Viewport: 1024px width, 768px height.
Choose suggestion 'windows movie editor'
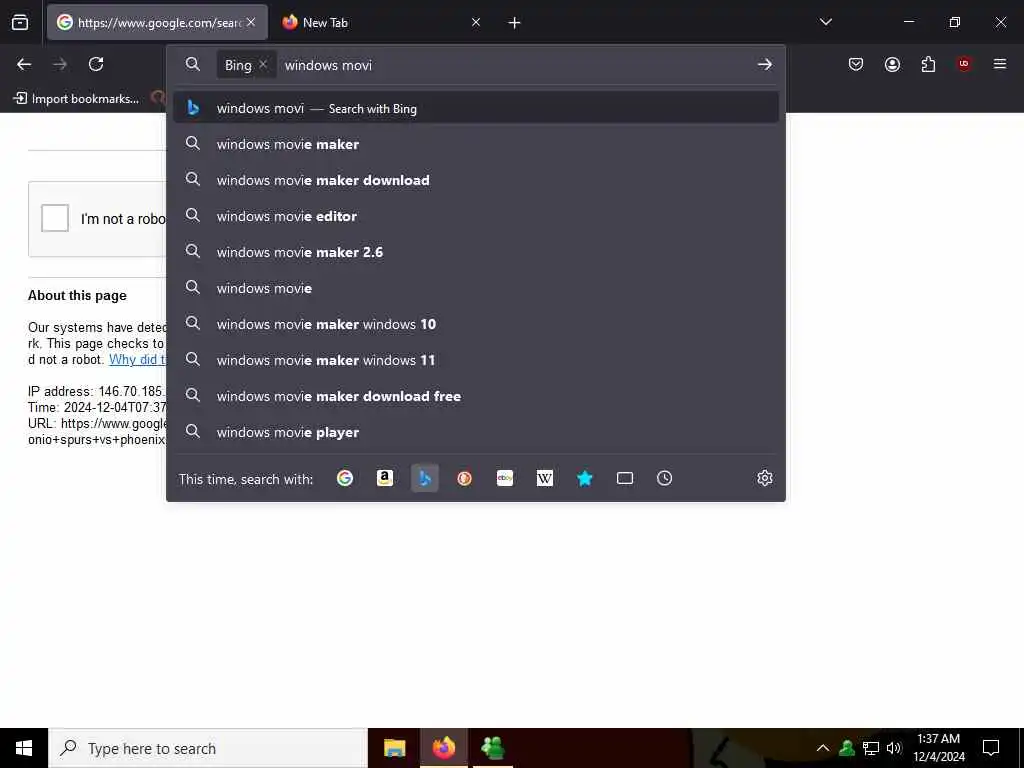pyautogui.click(x=475, y=216)
